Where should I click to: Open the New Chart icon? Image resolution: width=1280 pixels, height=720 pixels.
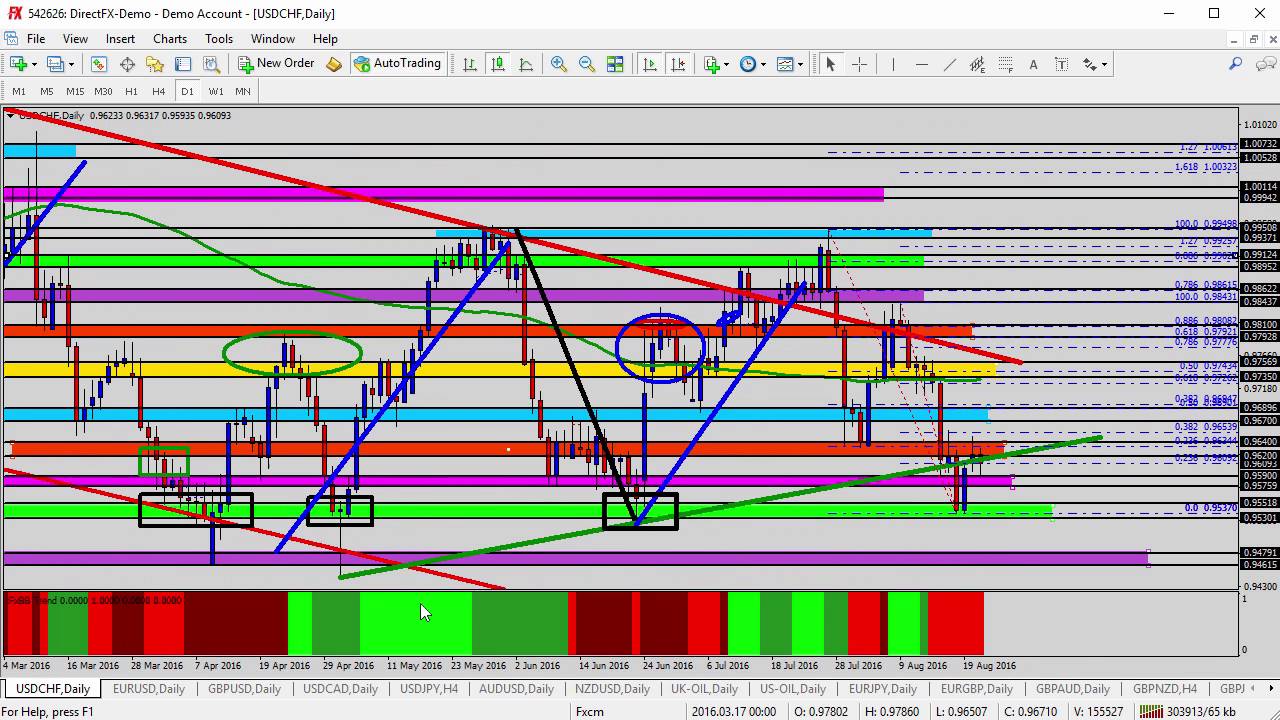[x=18, y=64]
